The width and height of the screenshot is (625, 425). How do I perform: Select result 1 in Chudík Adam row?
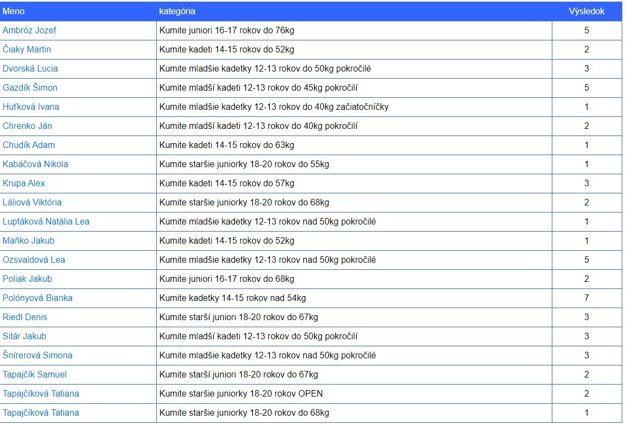(587, 145)
